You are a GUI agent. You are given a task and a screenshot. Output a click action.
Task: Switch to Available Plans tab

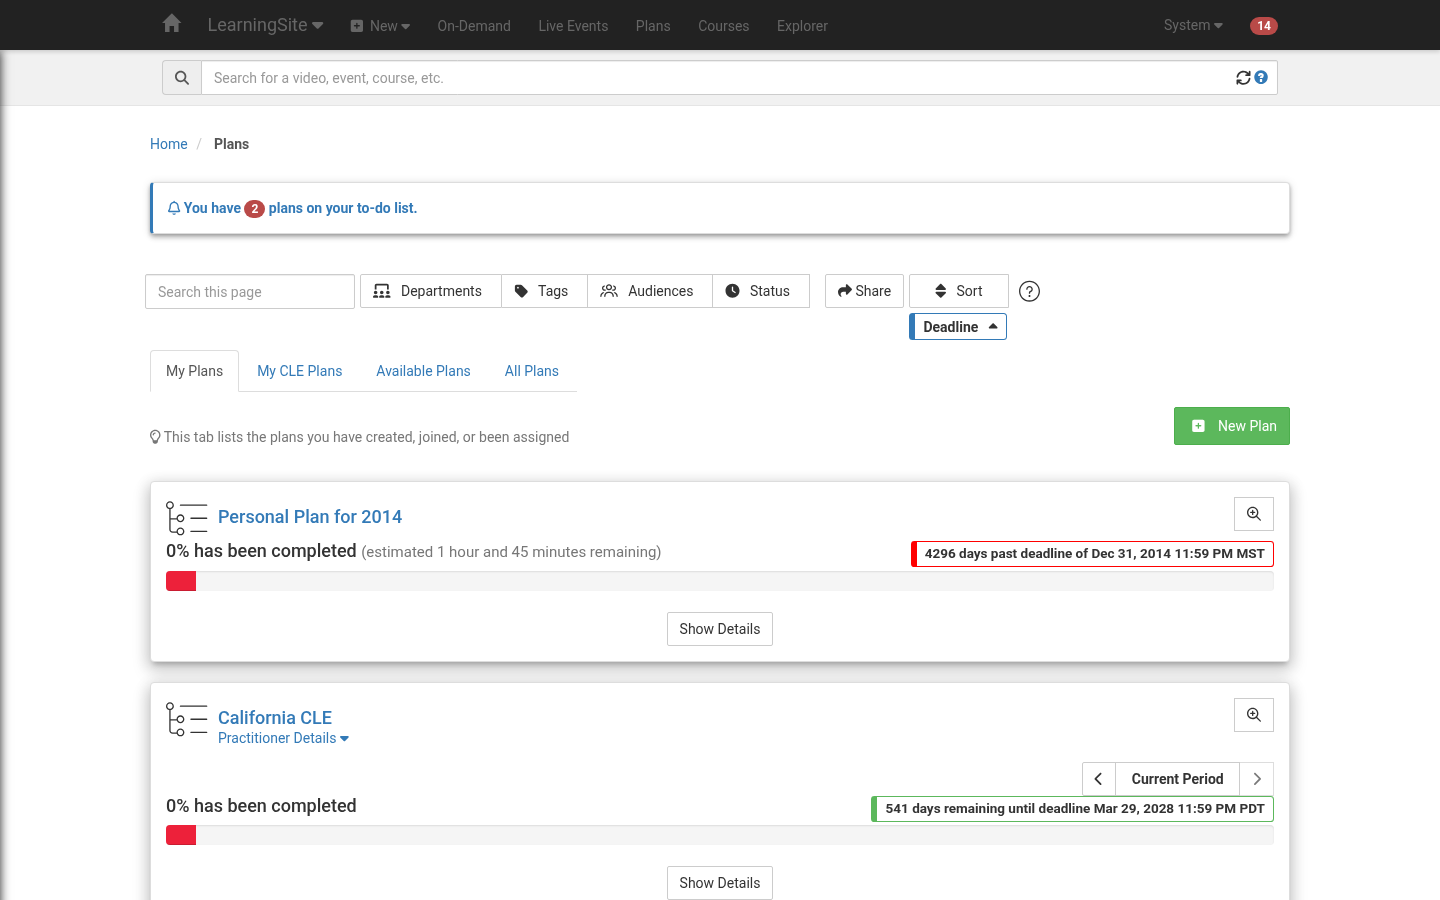[423, 371]
